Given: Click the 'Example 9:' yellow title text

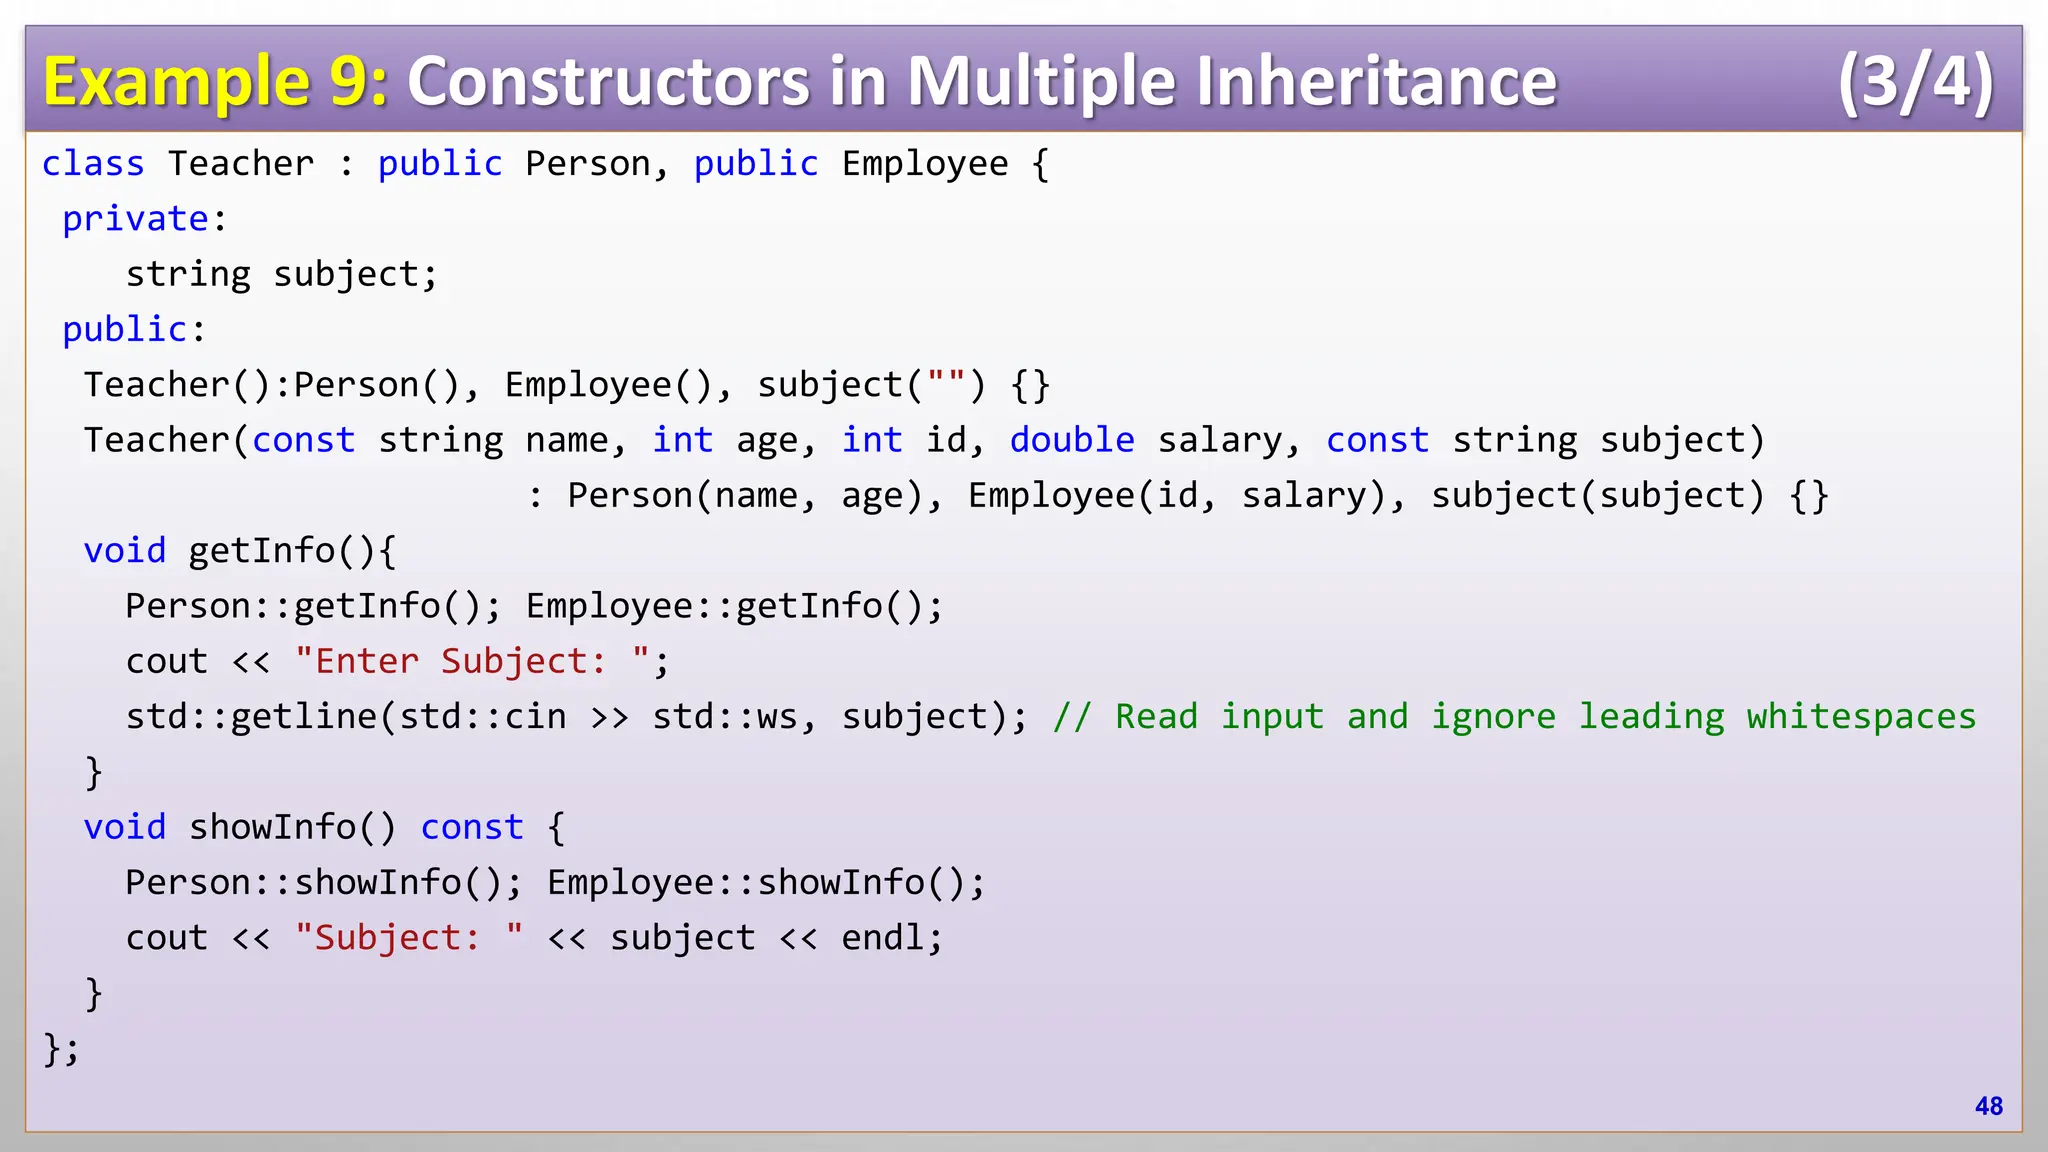Looking at the screenshot, I should pyautogui.click(x=215, y=80).
